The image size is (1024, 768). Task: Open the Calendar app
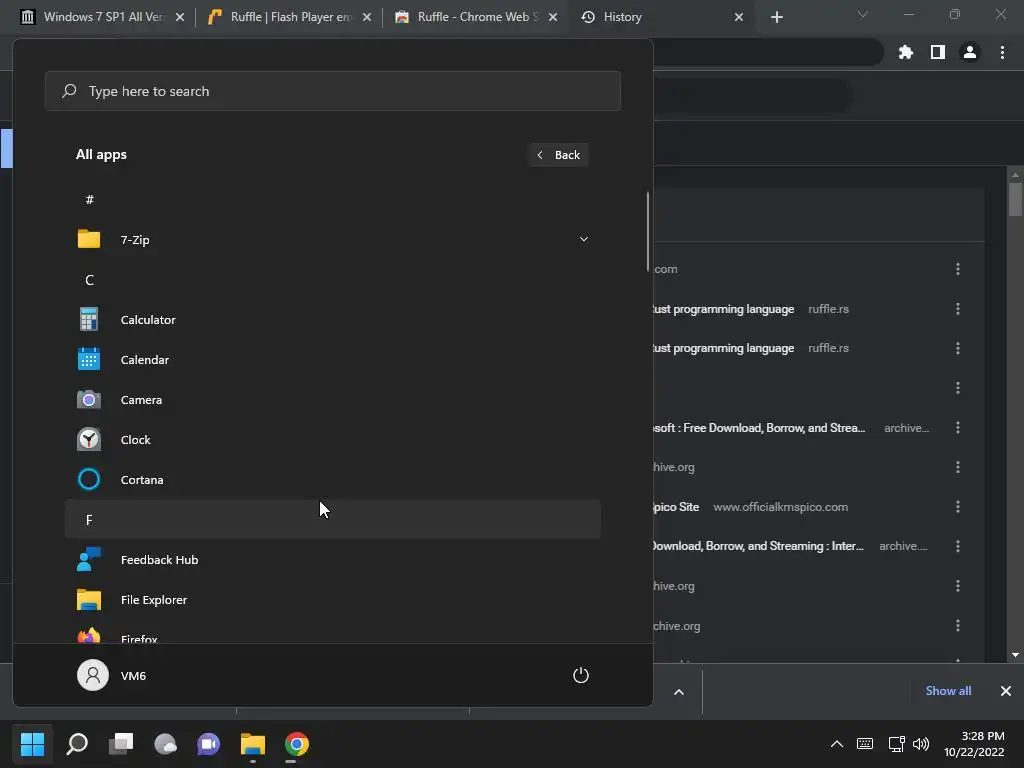coord(332,360)
